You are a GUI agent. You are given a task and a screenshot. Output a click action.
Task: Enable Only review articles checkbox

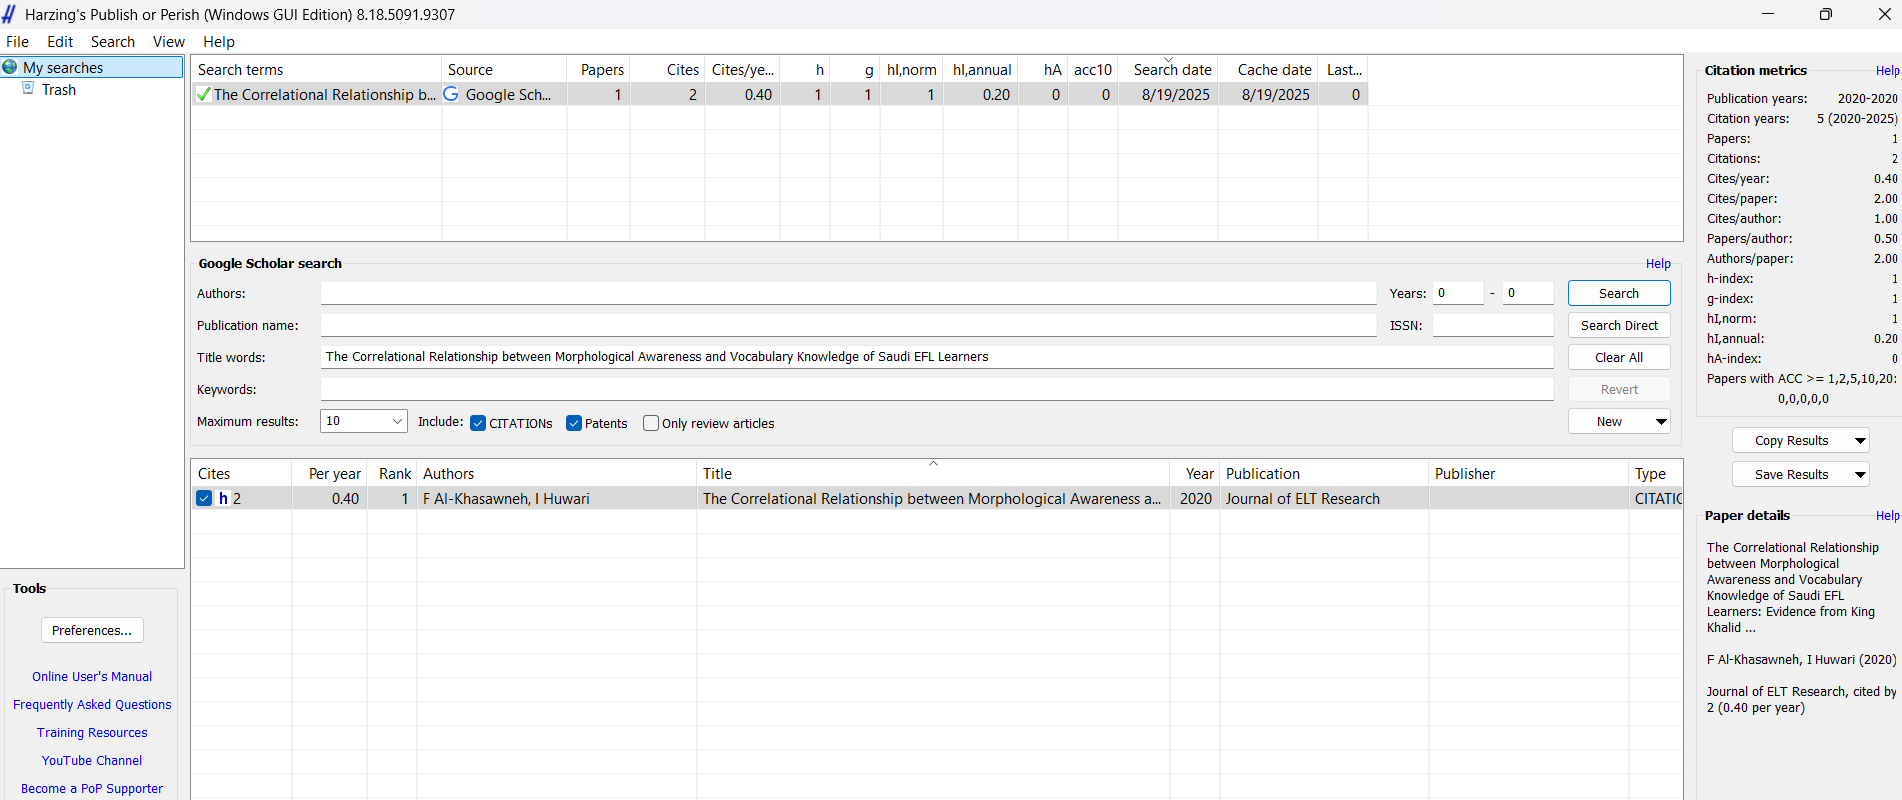coord(651,423)
